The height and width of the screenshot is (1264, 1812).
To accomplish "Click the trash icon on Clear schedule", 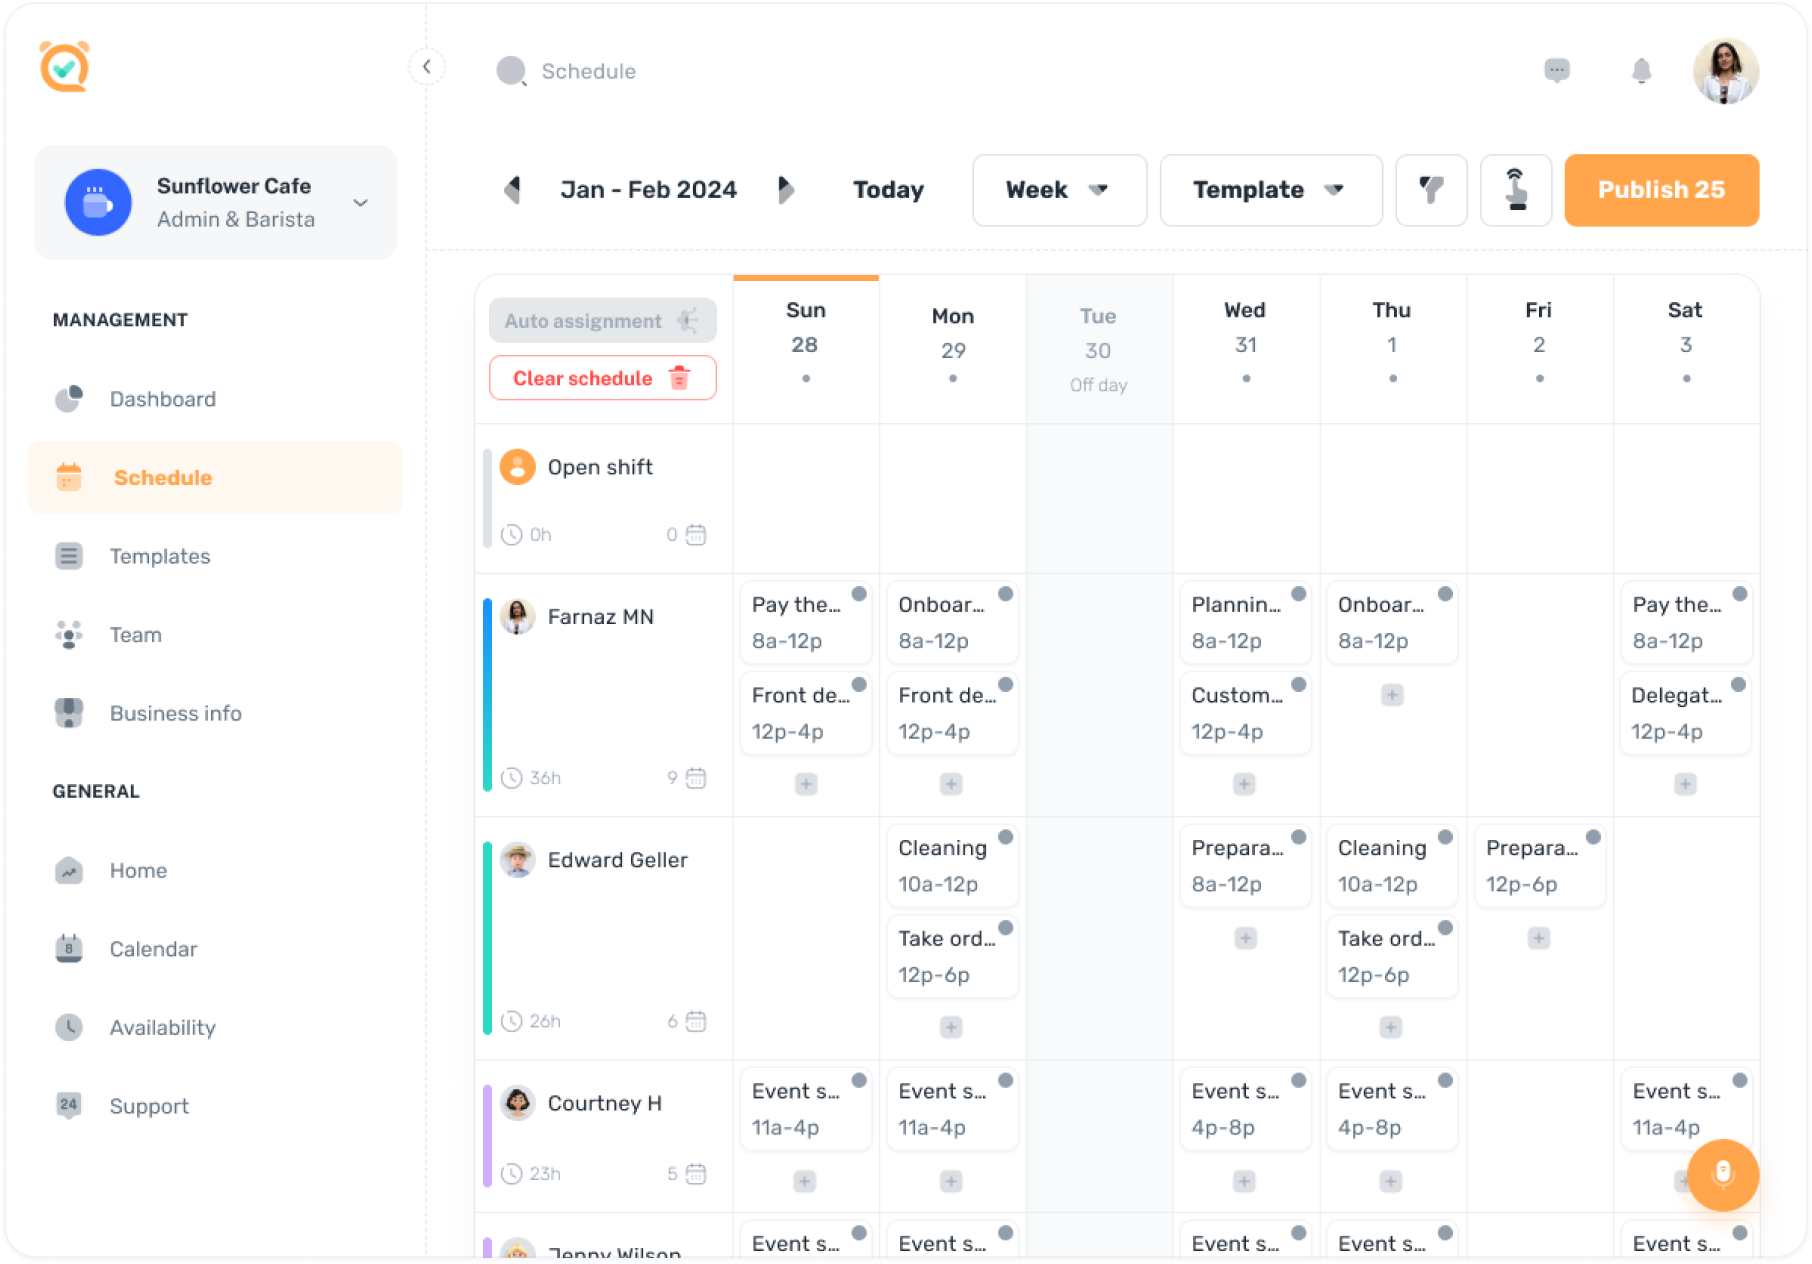I will tap(681, 378).
